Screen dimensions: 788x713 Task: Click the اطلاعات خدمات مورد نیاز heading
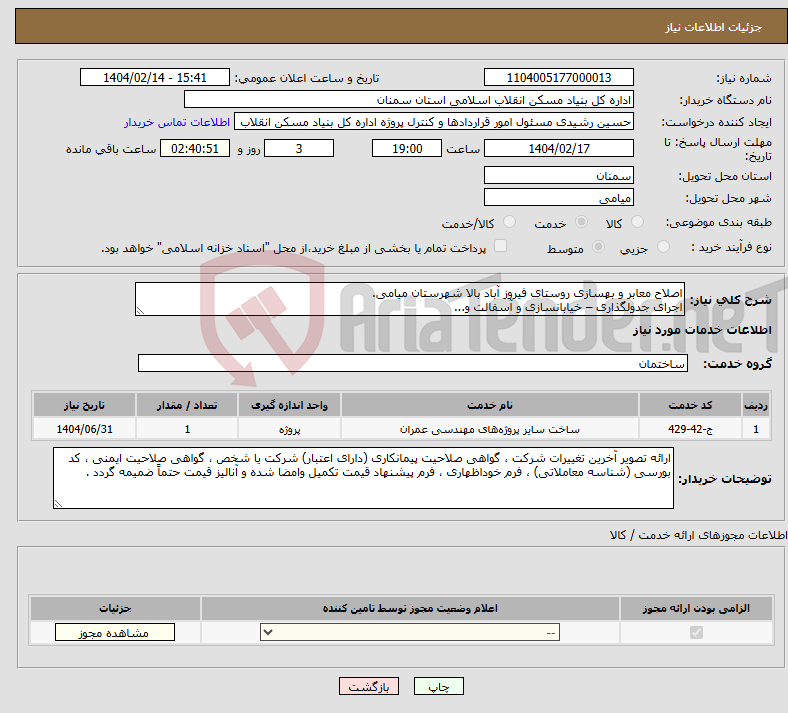[x=702, y=330]
